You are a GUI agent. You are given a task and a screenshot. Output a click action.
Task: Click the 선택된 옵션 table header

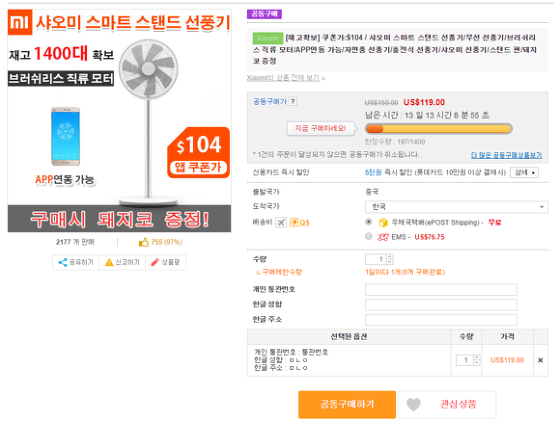tap(349, 337)
